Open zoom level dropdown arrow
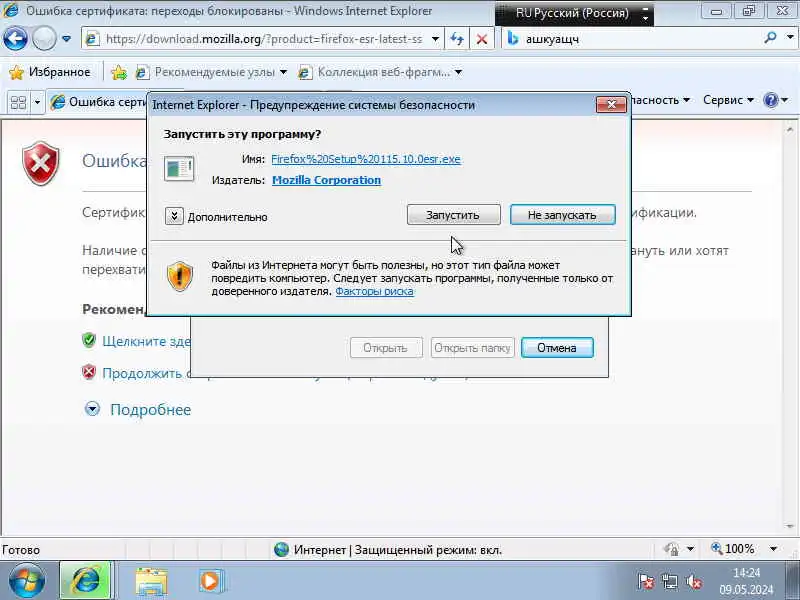Viewport: 800px width, 600px height. tap(773, 549)
